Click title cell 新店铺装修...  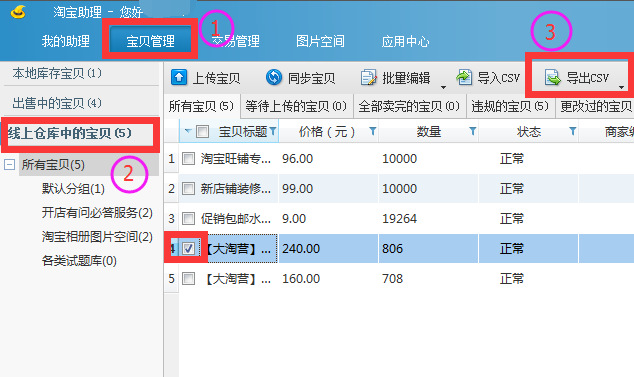click(236, 188)
